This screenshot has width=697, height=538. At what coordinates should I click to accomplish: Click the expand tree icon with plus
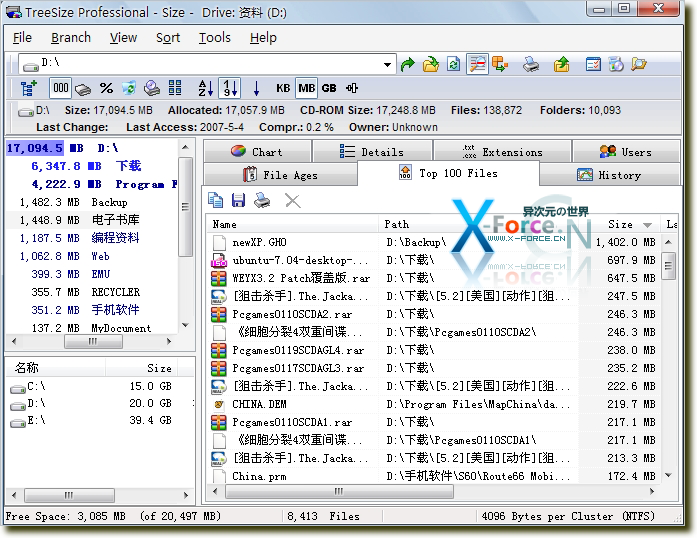(x=28, y=88)
